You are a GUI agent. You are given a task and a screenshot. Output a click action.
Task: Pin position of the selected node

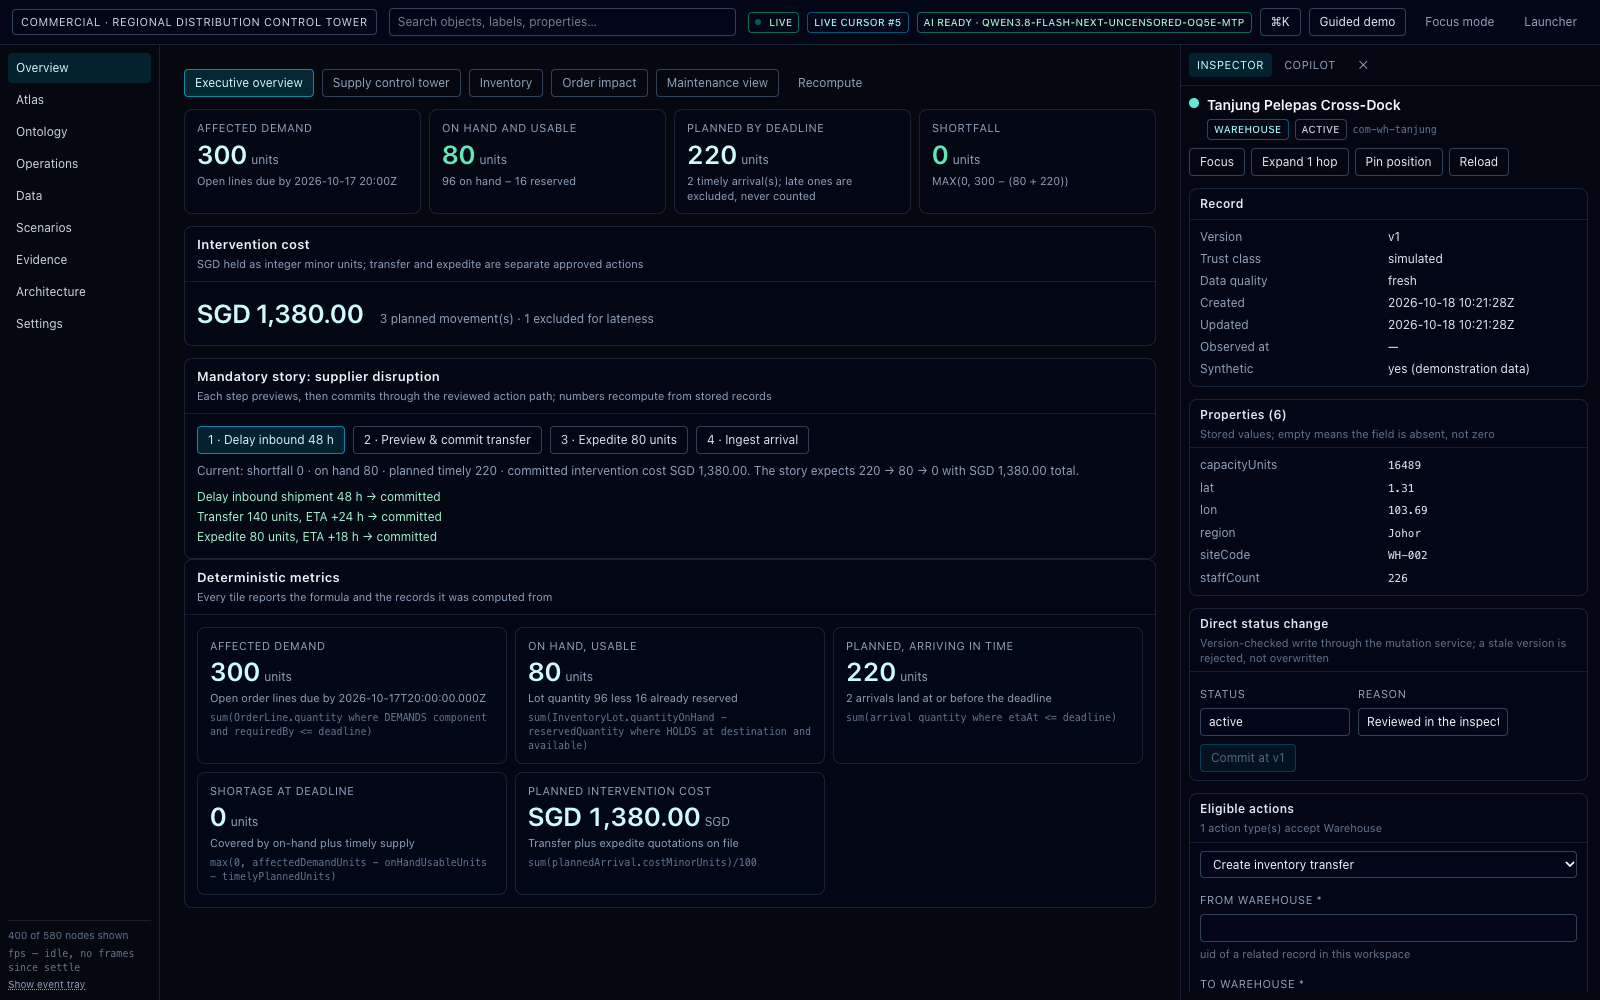(x=1398, y=162)
